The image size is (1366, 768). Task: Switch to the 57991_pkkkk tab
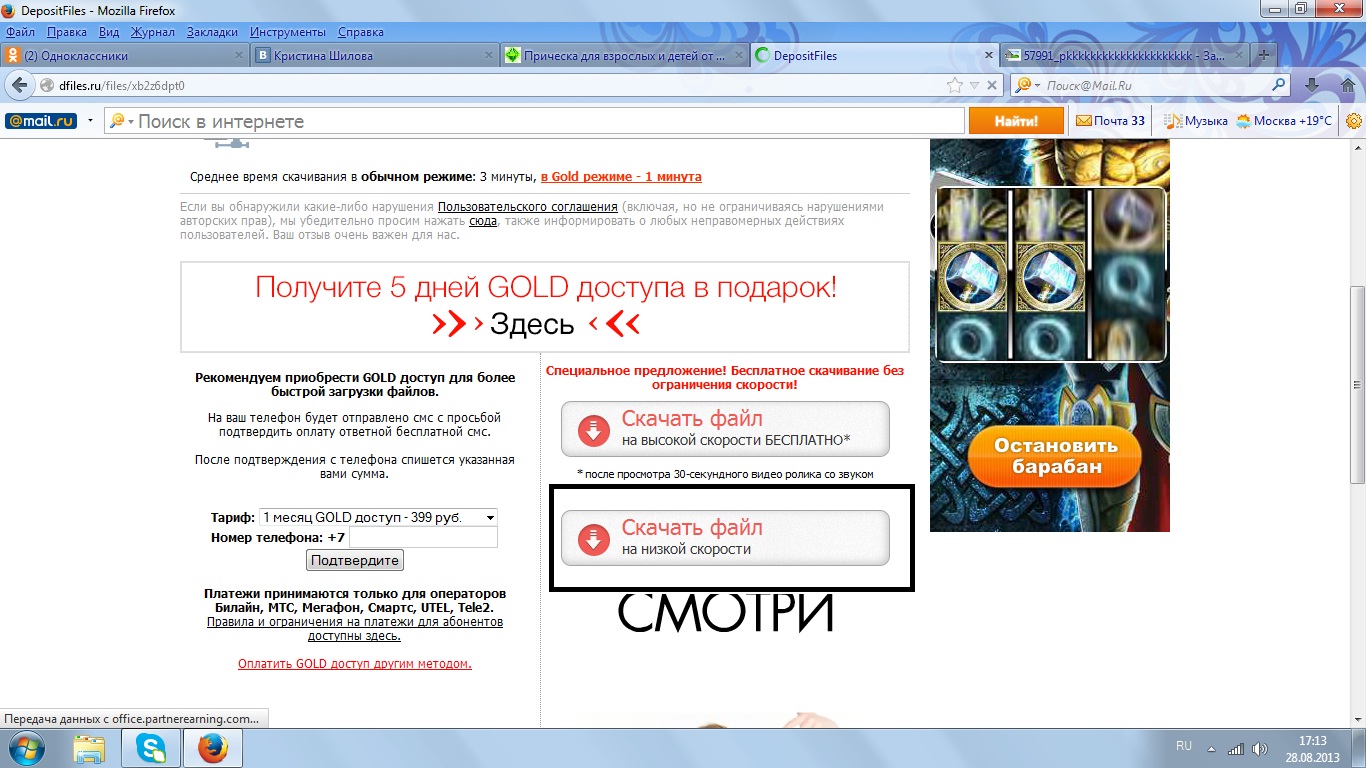click(x=1125, y=56)
